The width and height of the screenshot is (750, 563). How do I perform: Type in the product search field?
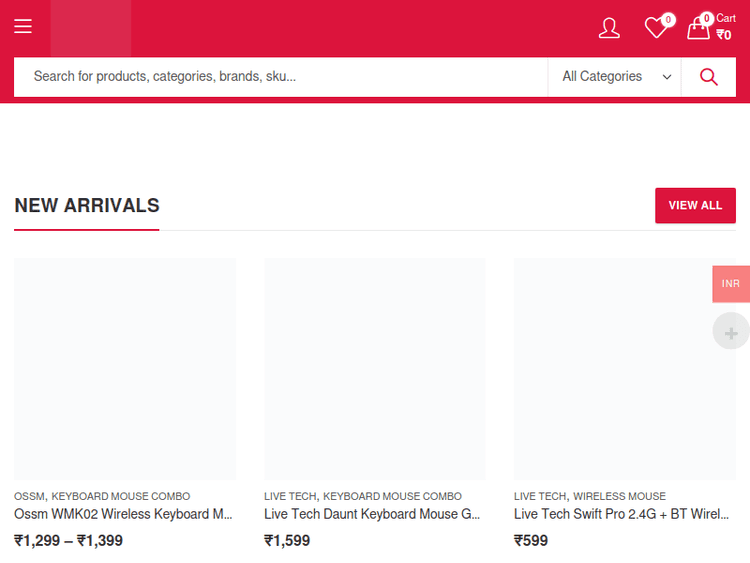click(x=280, y=77)
